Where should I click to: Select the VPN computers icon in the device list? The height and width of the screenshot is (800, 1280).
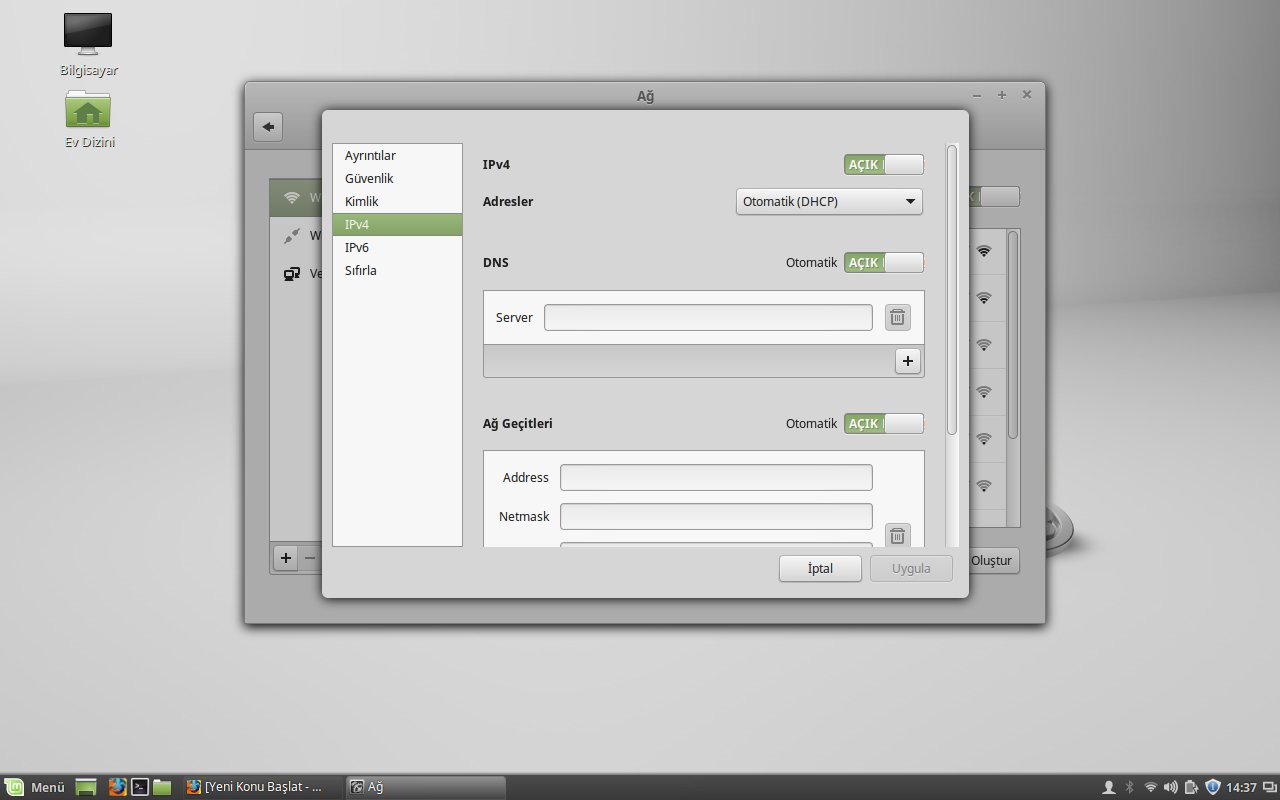tap(292, 273)
